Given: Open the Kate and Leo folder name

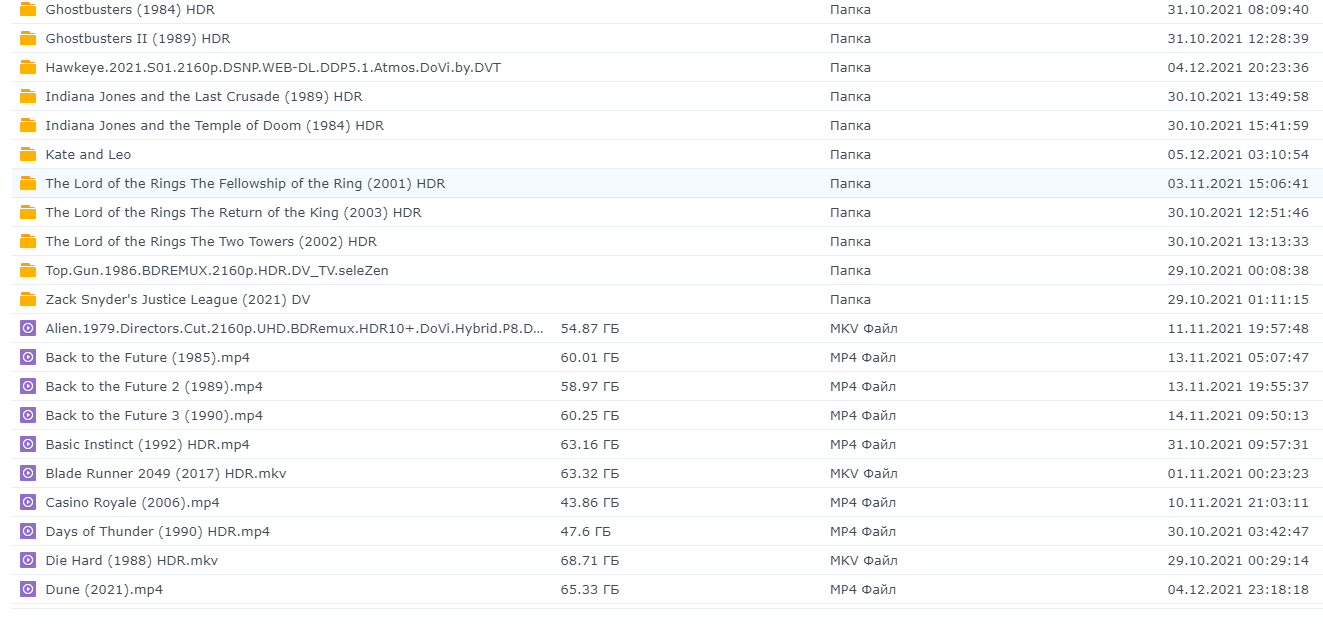Looking at the screenshot, I should (x=88, y=155).
